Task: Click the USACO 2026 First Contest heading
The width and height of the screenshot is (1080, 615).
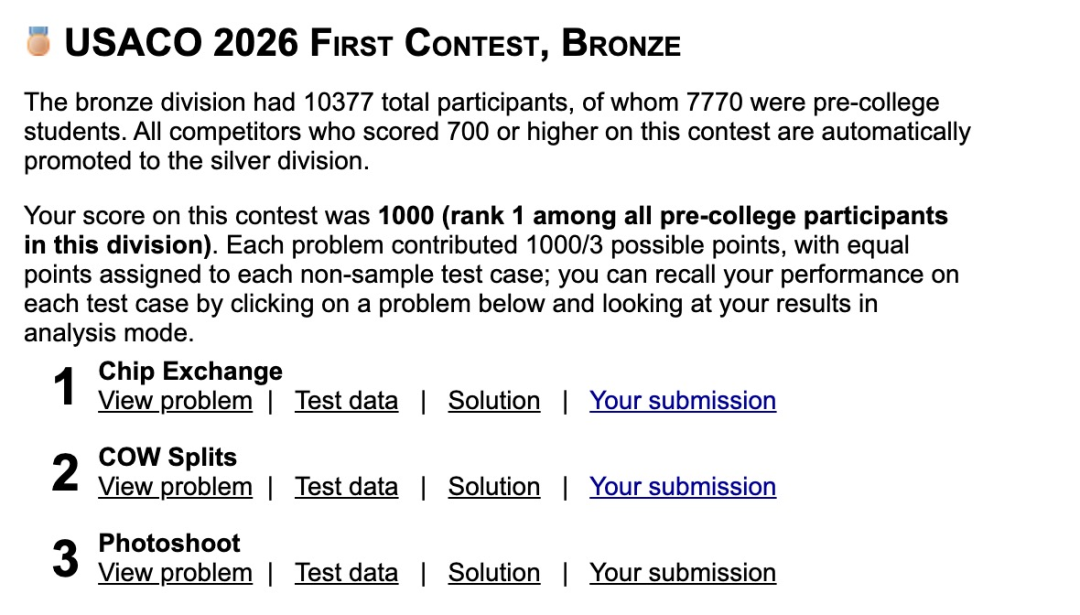Action: (372, 44)
